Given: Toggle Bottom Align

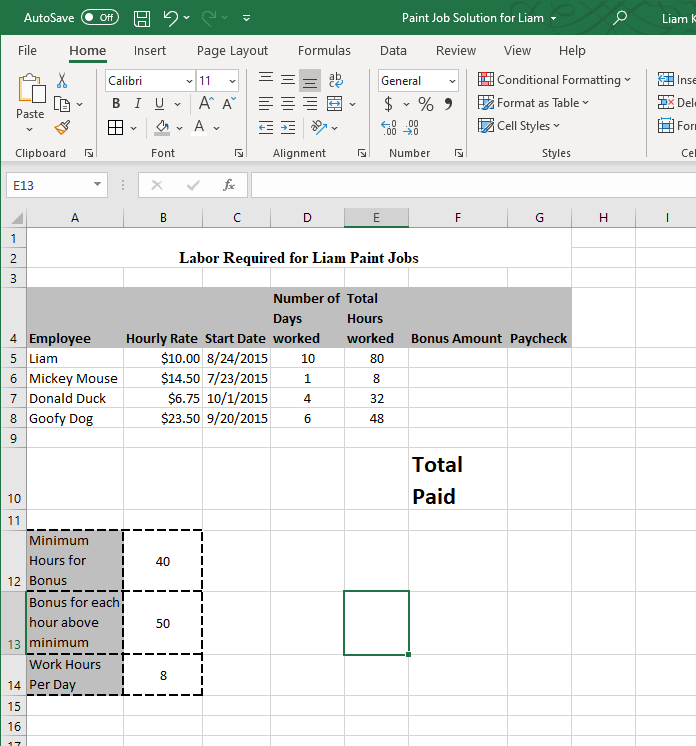Looking at the screenshot, I should pos(310,81).
